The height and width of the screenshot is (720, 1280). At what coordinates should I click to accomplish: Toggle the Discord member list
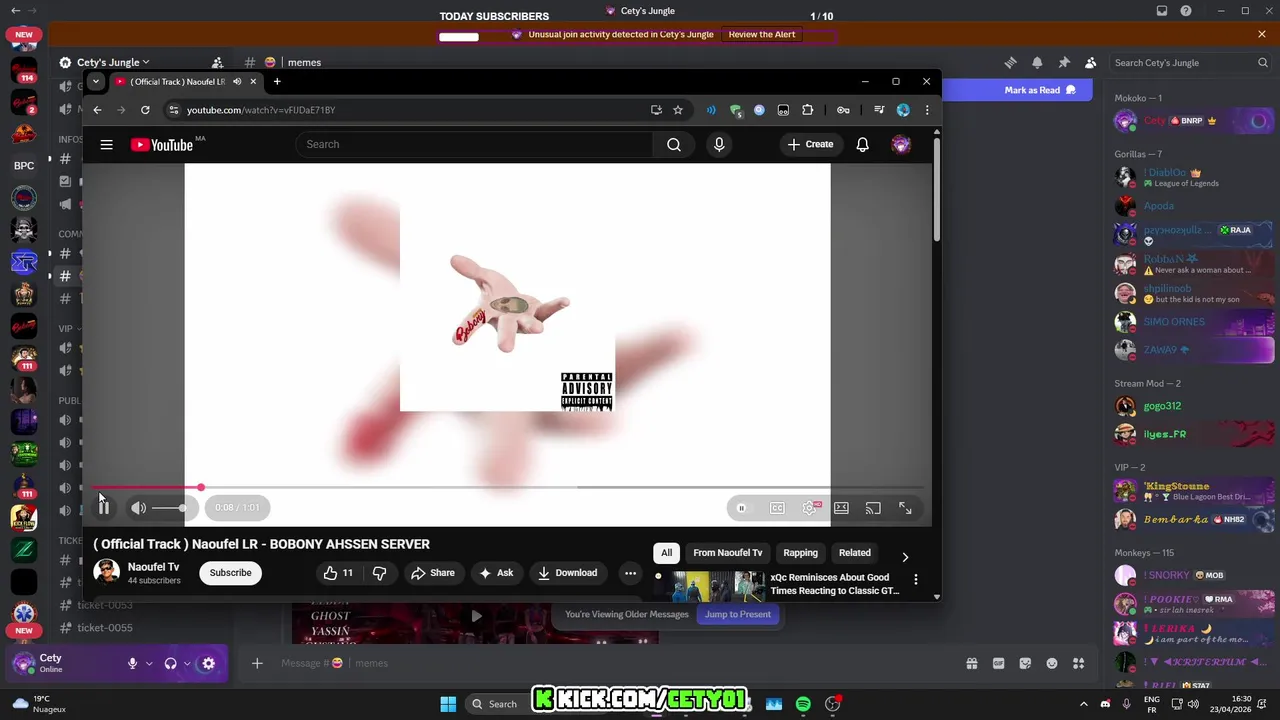pyautogui.click(x=1091, y=62)
